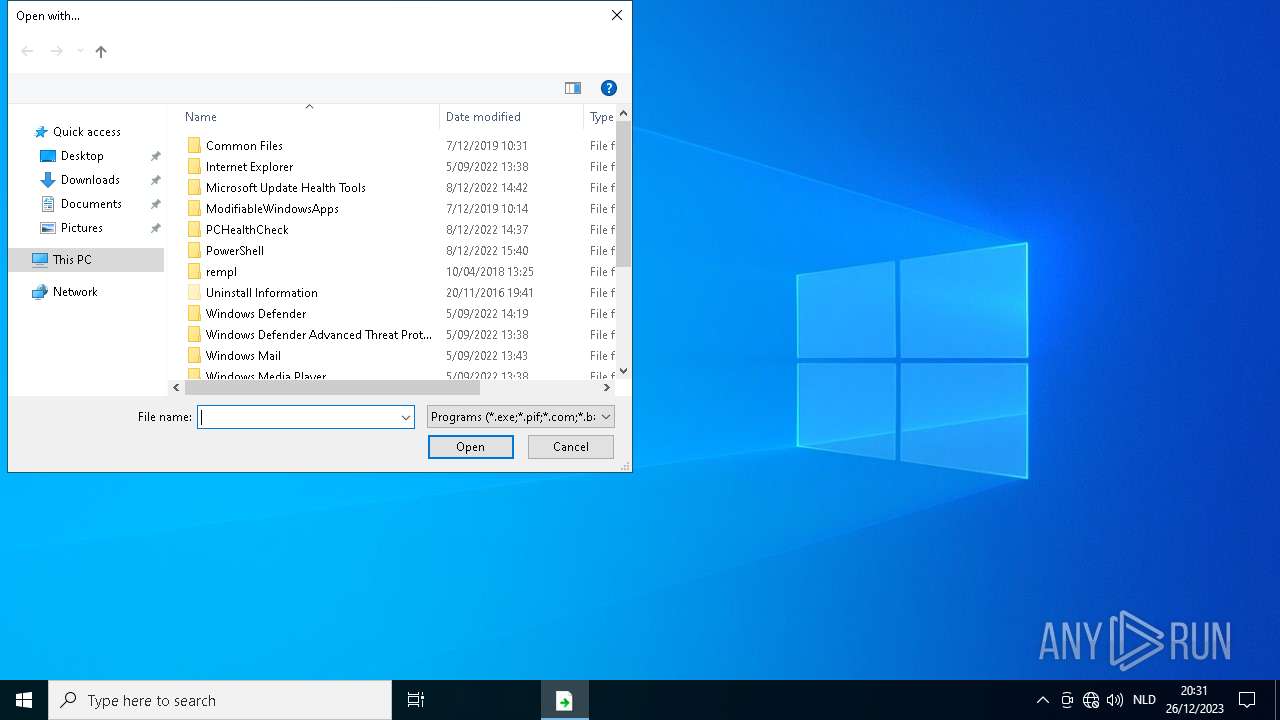The height and width of the screenshot is (720, 1280).
Task: Select the Windows Defender folder icon
Action: click(x=194, y=314)
